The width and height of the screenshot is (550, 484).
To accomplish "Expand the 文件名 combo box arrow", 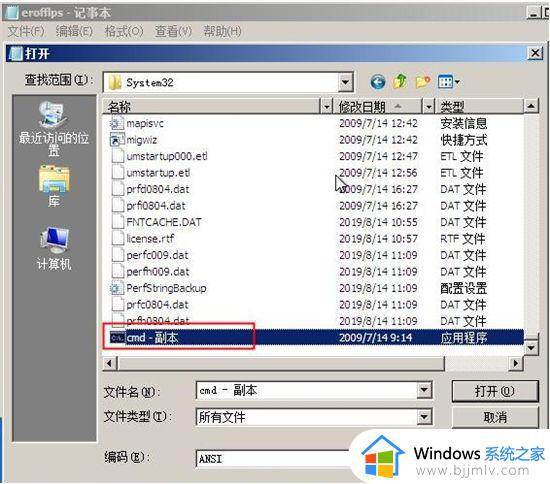I will pos(424,390).
